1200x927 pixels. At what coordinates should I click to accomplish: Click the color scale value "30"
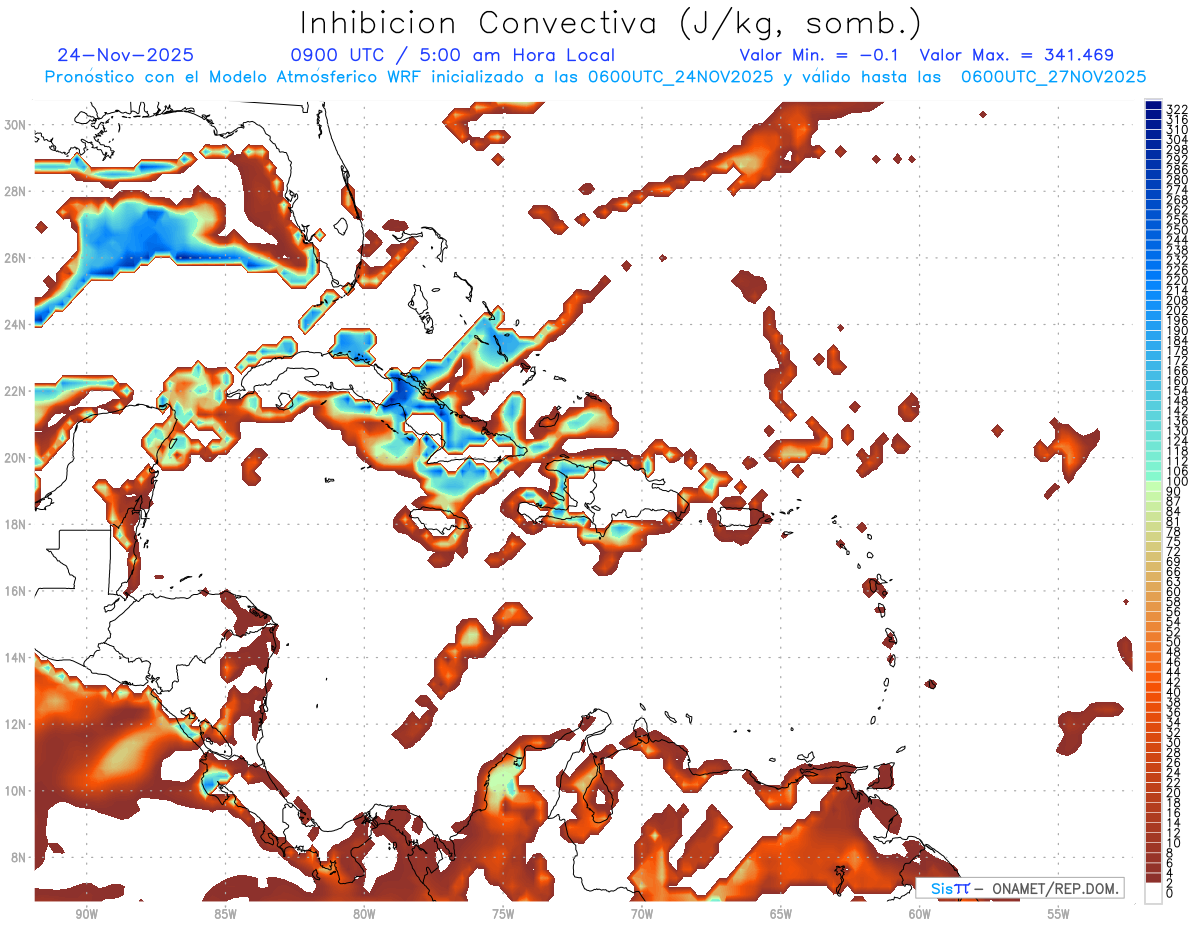(1173, 742)
